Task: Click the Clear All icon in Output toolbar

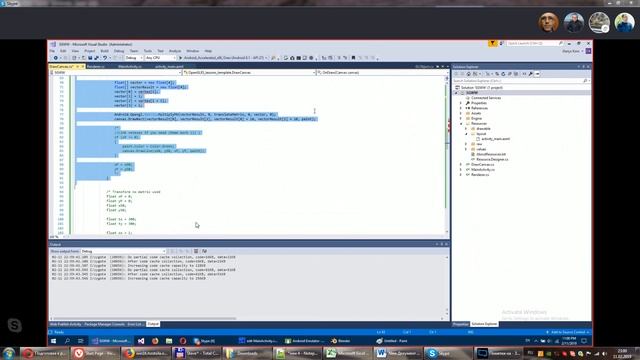Action: (196, 251)
